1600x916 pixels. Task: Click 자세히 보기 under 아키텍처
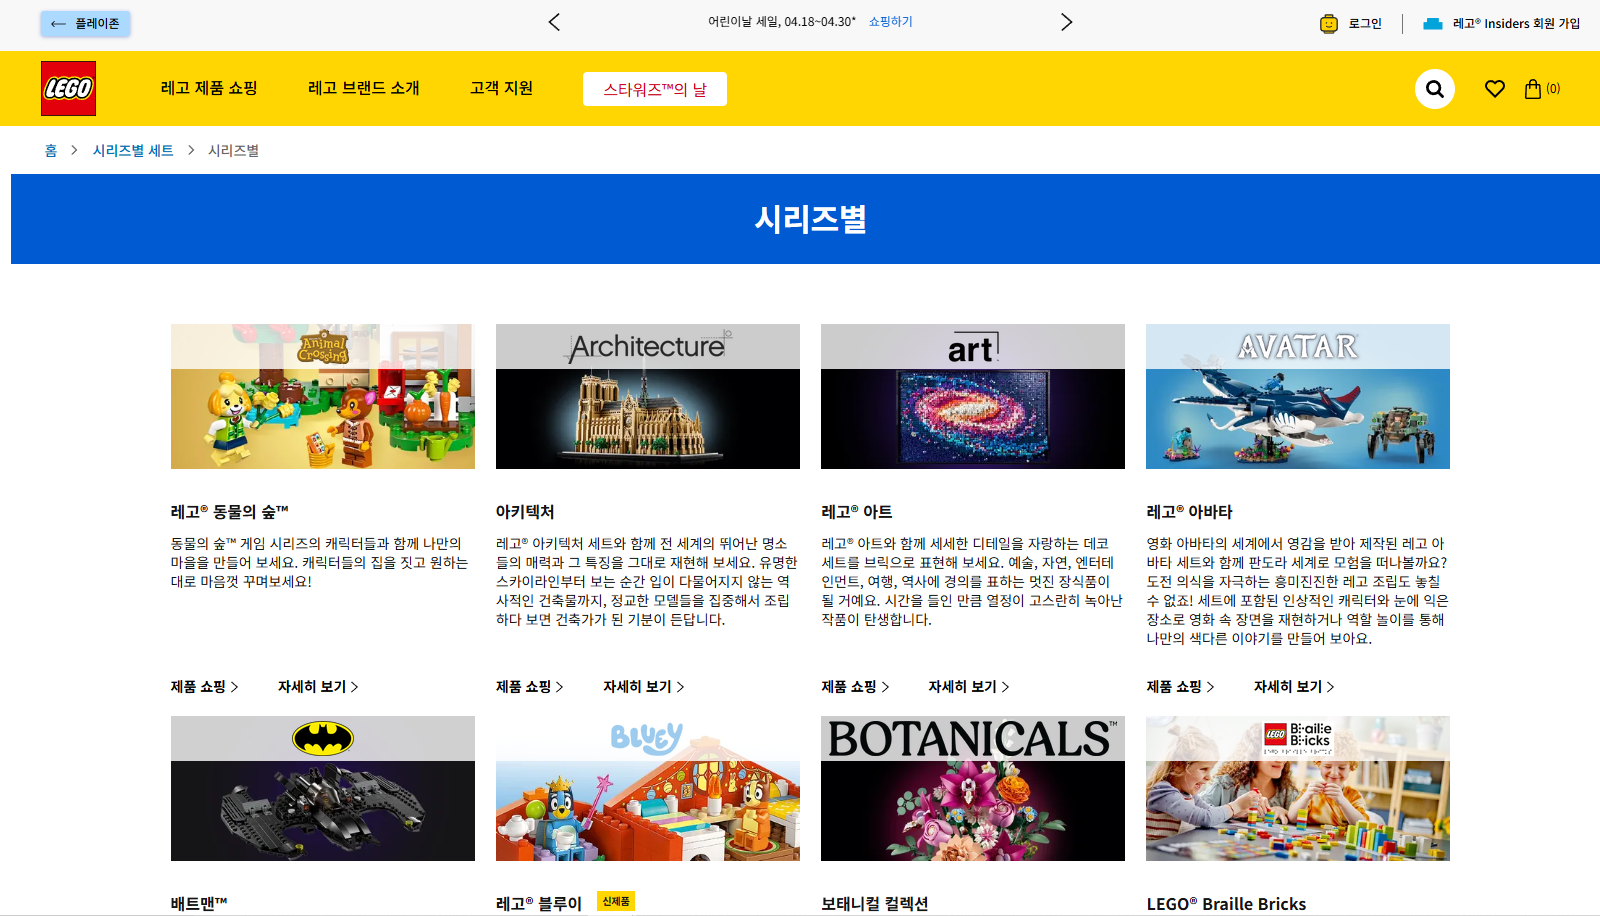643,686
